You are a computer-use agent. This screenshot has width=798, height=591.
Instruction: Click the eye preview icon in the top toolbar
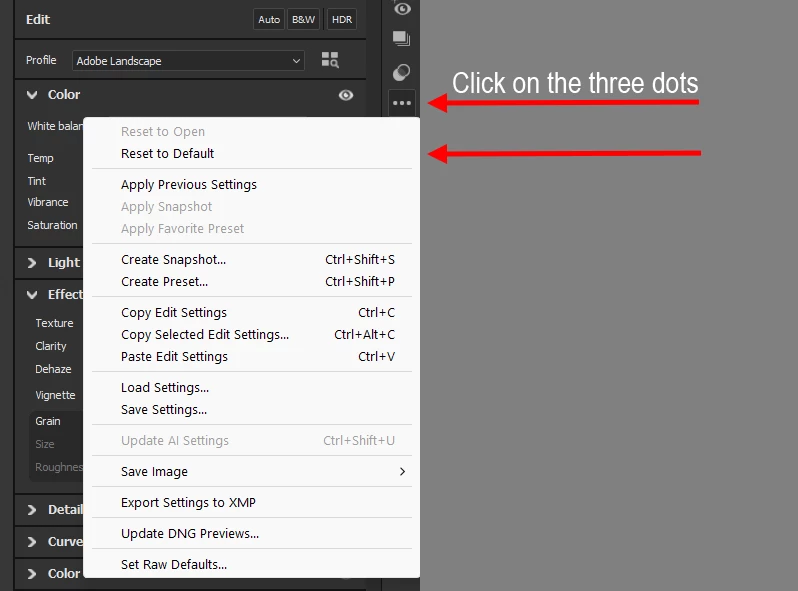(402, 9)
